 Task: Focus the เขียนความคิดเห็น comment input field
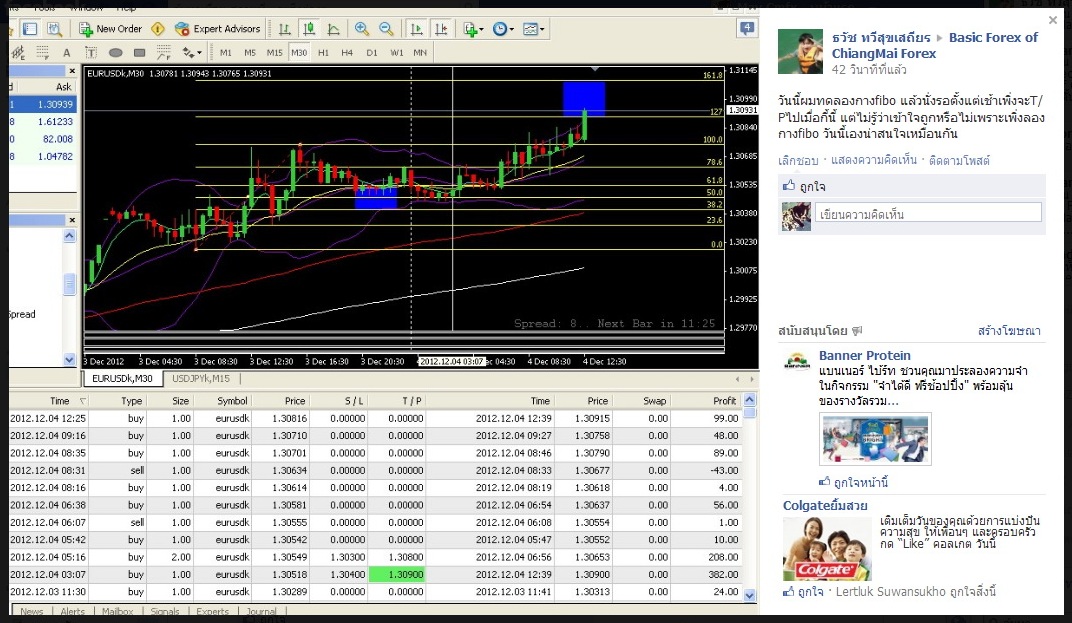click(928, 213)
